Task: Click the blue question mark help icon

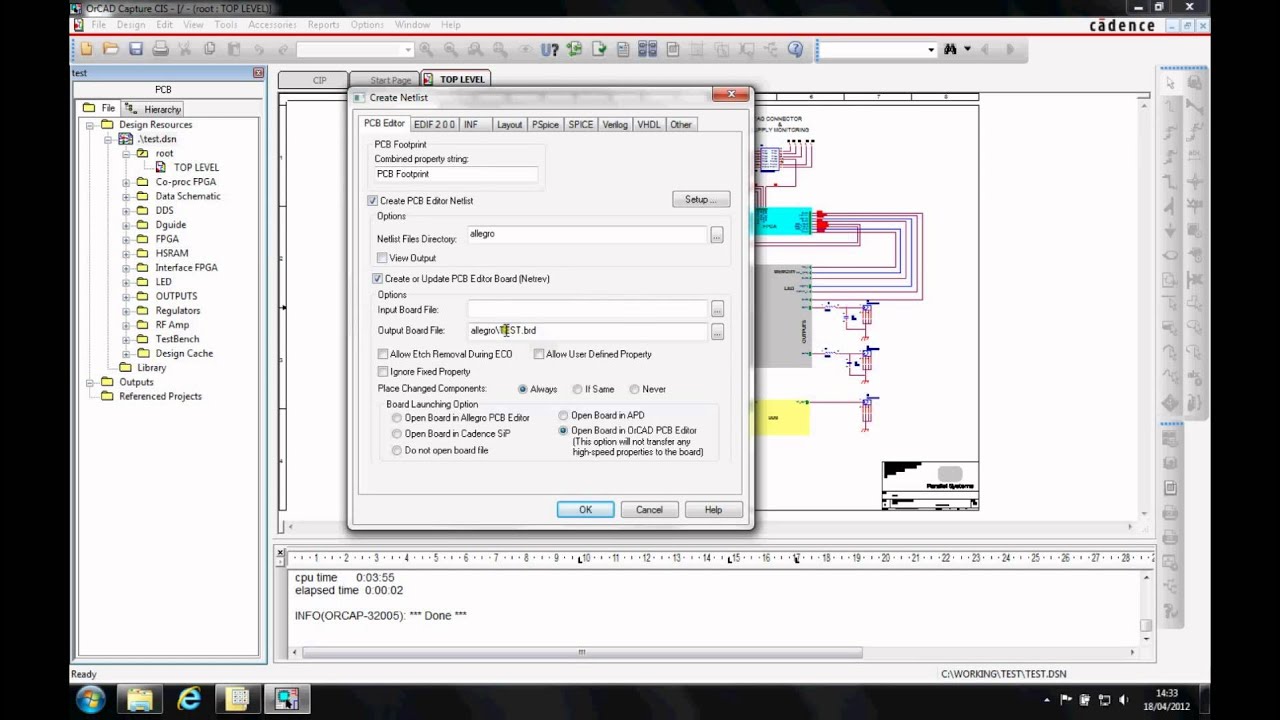Action: point(796,49)
